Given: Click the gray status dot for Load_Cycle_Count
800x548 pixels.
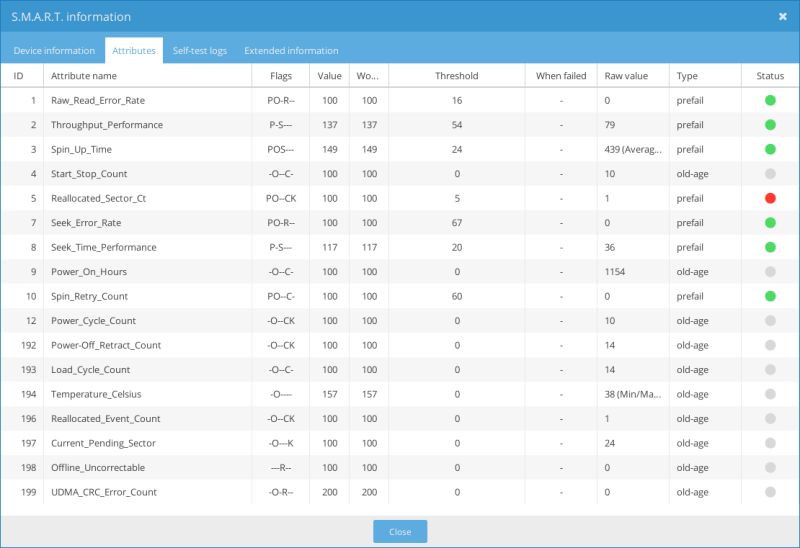Looking at the screenshot, I should 770,369.
